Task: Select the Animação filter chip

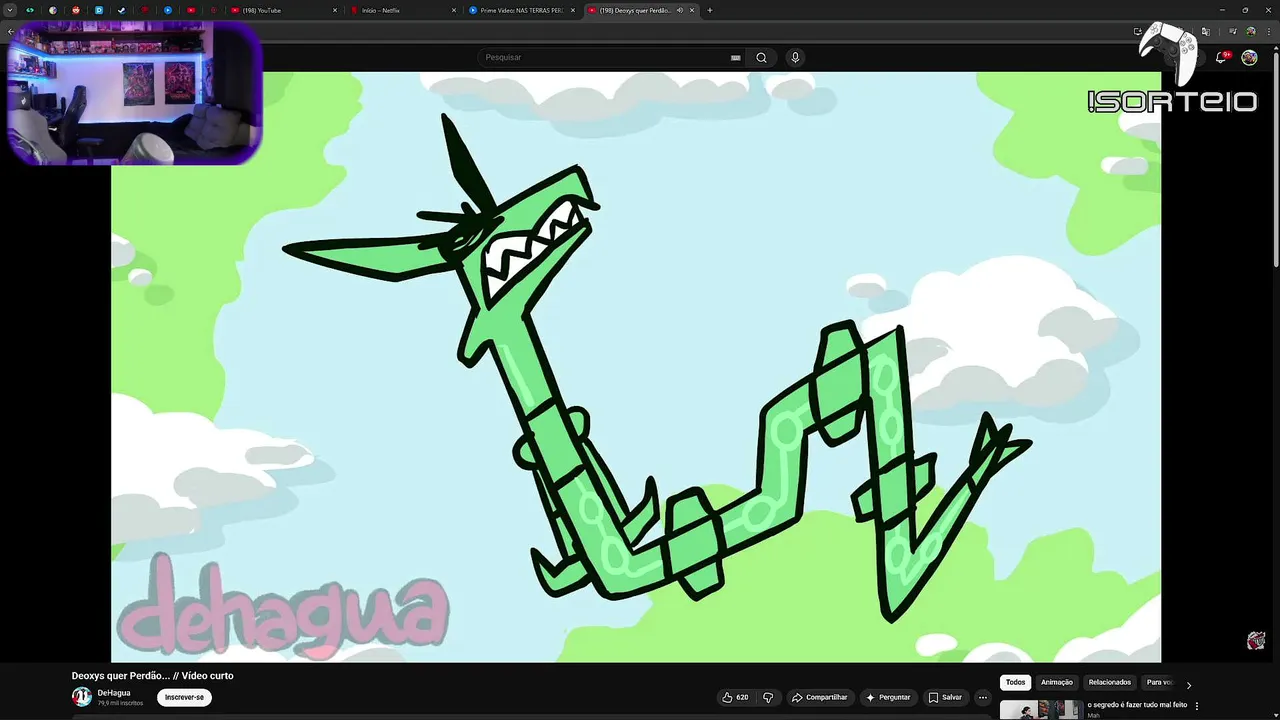Action: pyautogui.click(x=1057, y=682)
